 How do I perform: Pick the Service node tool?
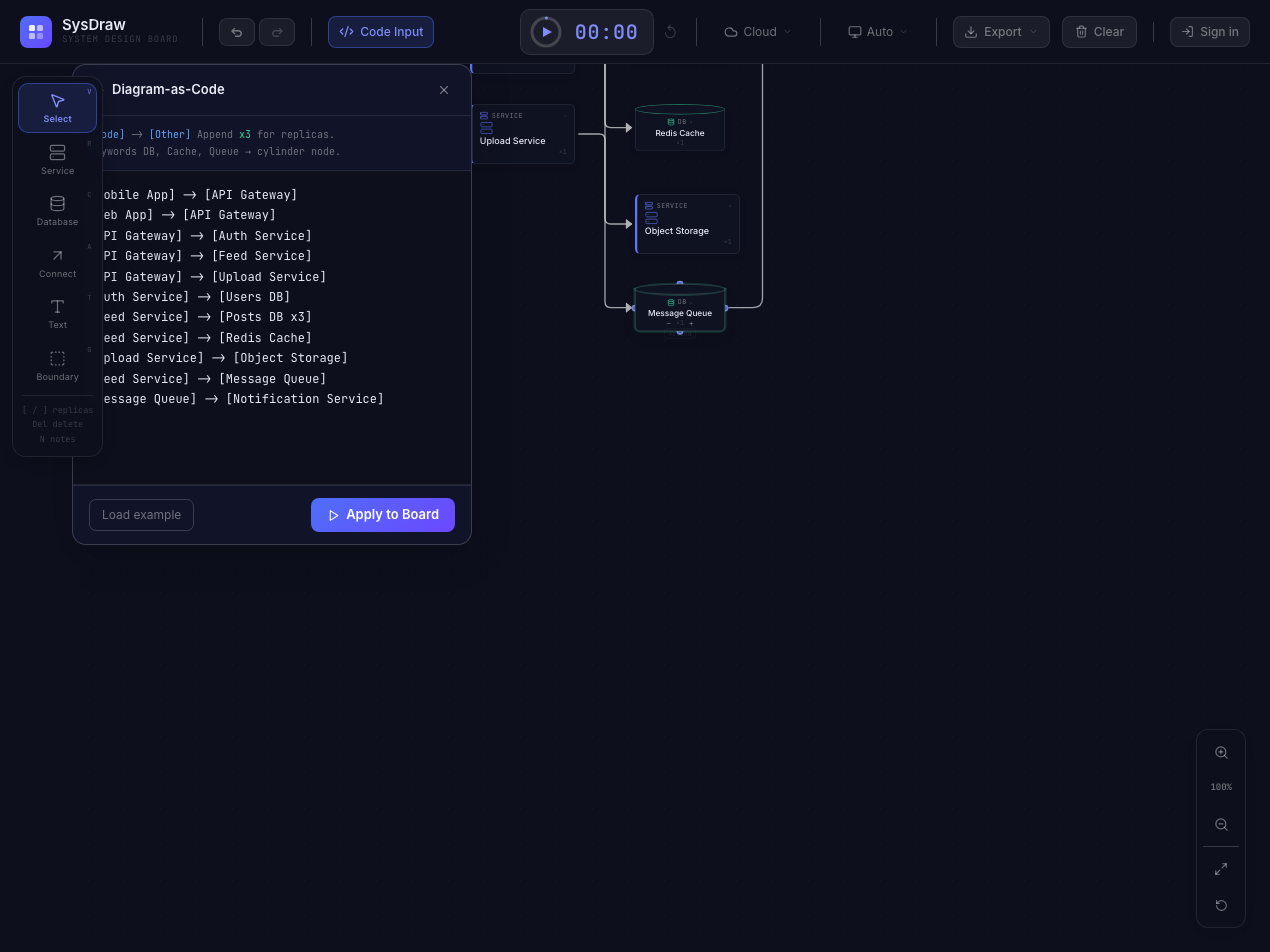[57, 159]
